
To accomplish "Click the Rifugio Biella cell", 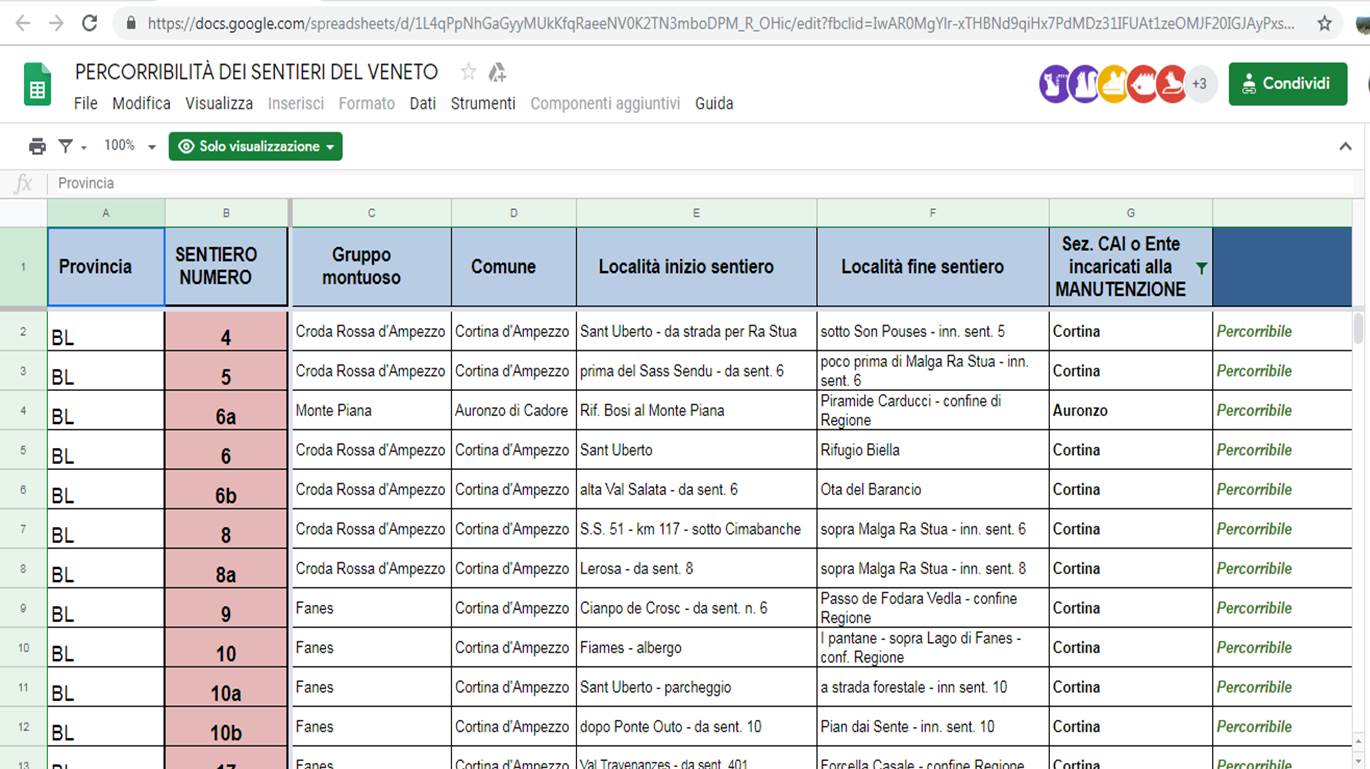I will [x=932, y=450].
